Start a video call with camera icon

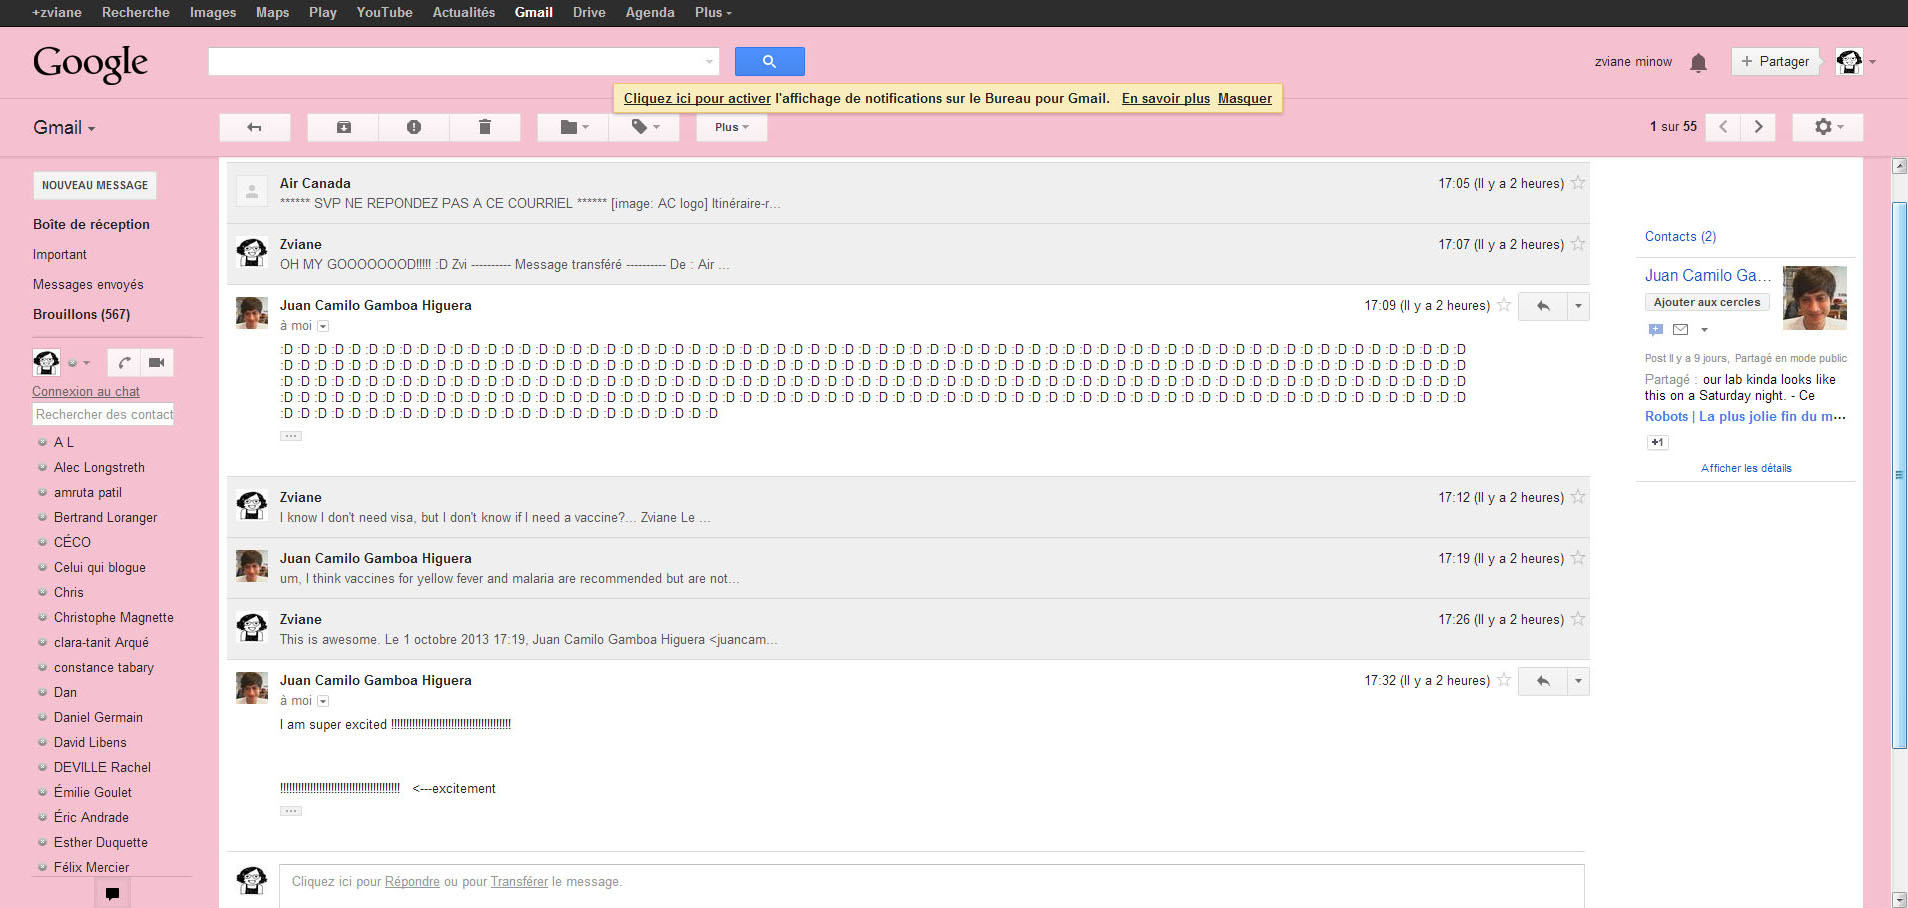156,363
